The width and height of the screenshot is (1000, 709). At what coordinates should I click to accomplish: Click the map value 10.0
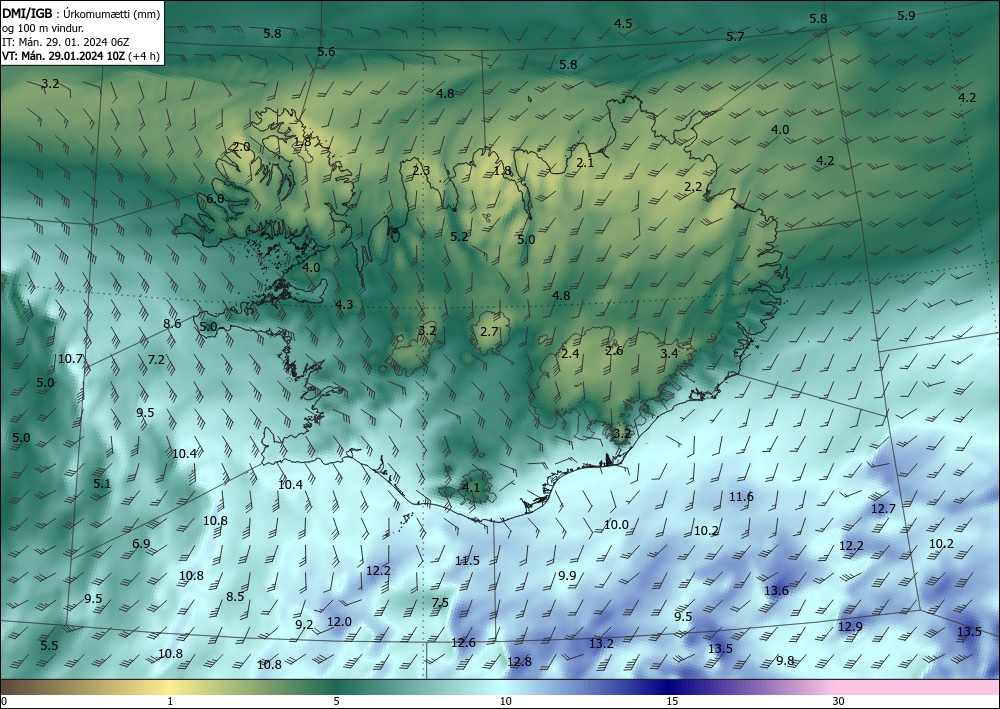point(616,525)
